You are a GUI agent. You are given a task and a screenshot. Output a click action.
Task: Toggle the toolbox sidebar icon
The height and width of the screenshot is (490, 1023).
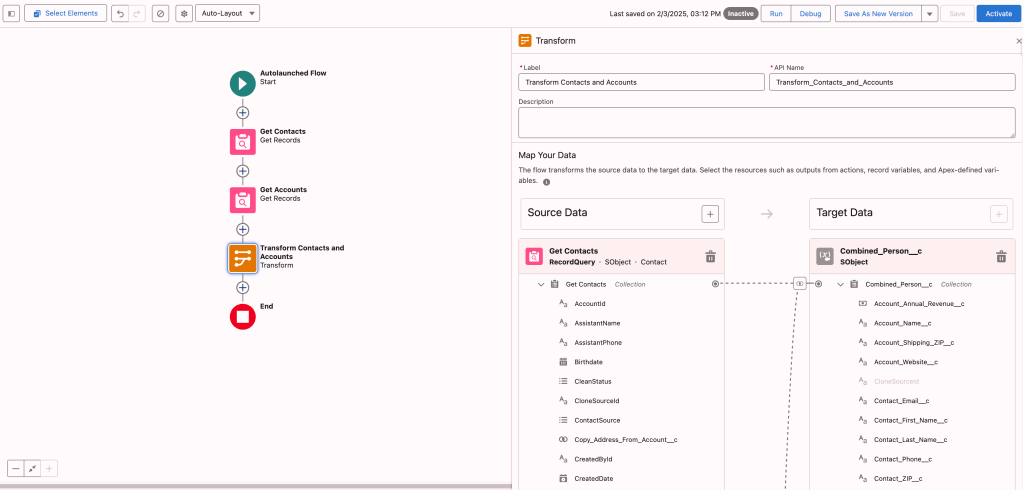click(11, 13)
